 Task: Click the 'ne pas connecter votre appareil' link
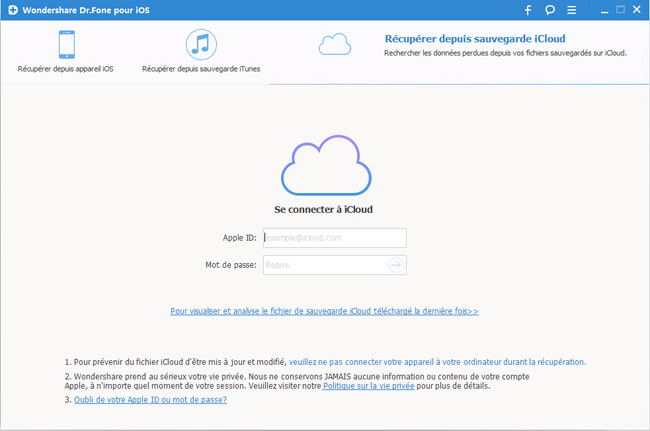437,362
